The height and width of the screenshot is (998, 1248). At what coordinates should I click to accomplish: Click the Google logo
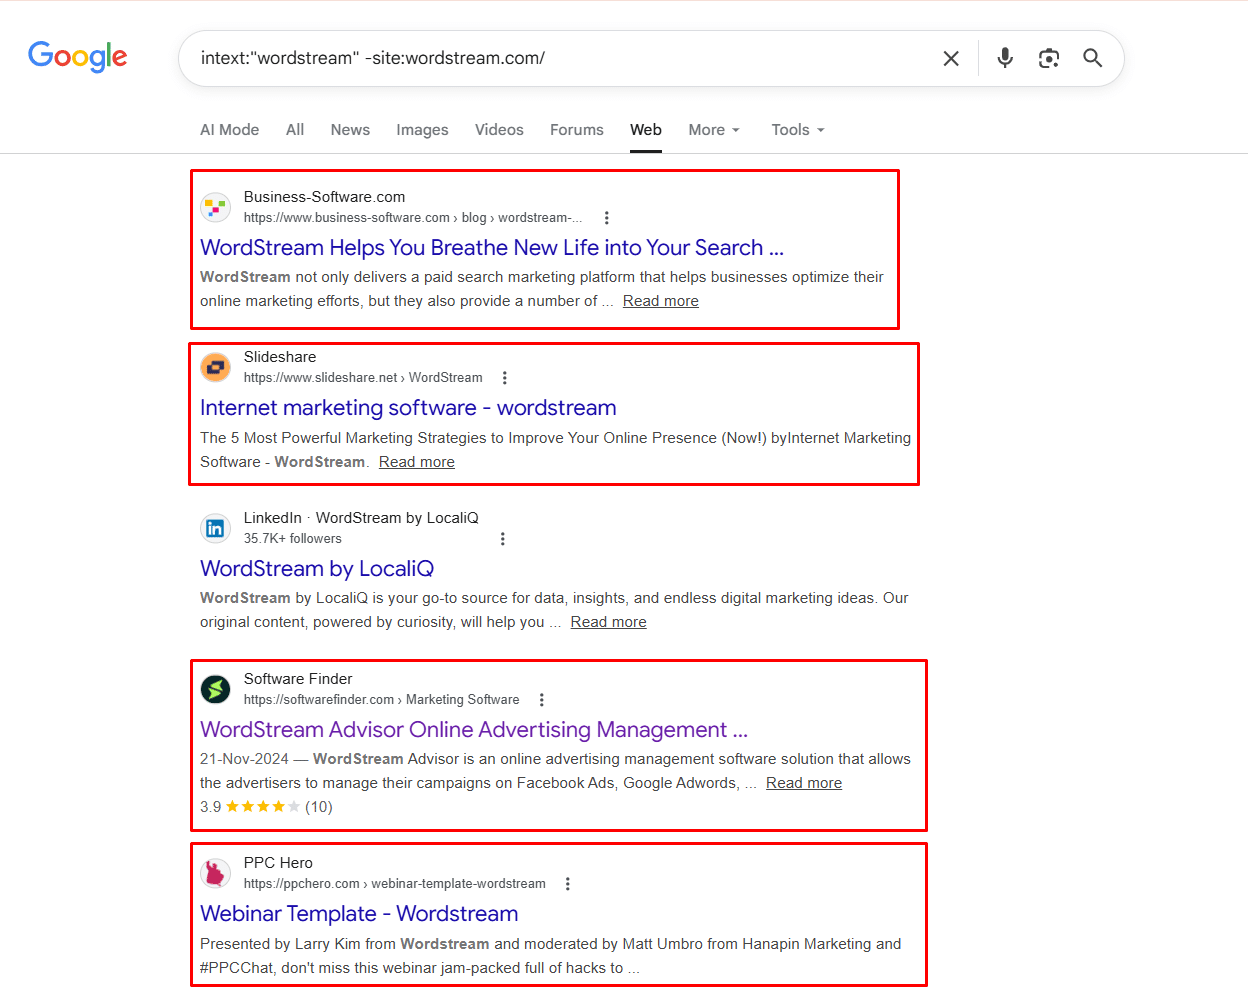78,57
